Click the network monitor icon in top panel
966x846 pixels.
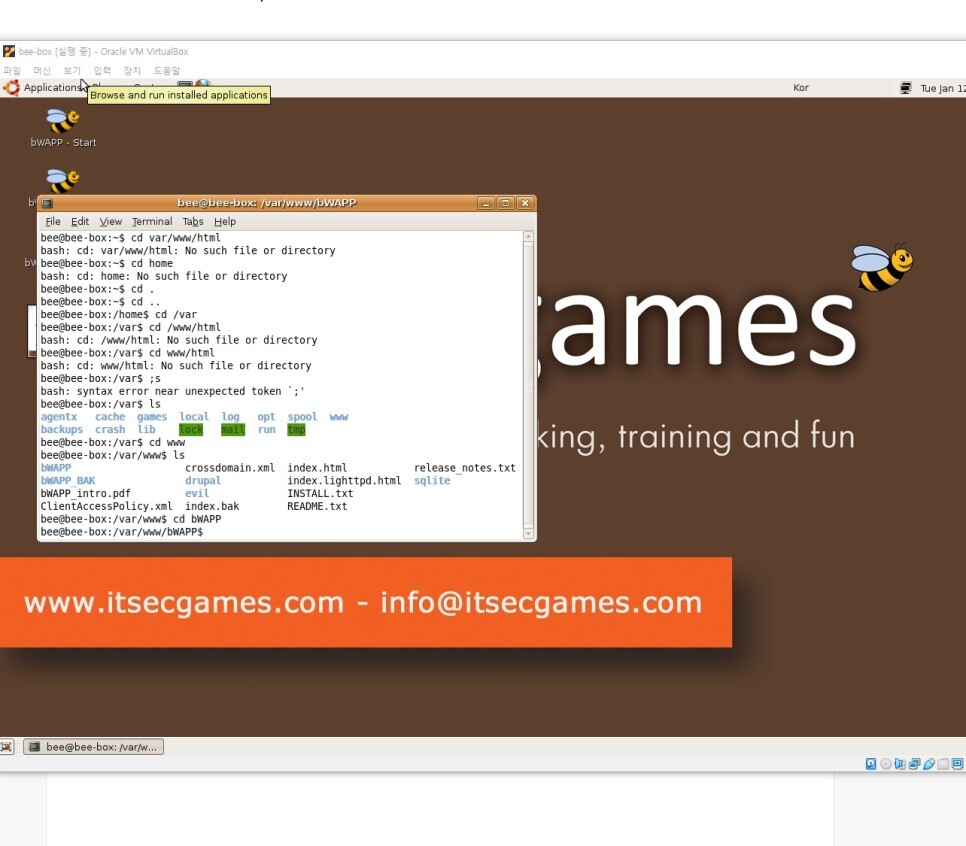tap(905, 88)
